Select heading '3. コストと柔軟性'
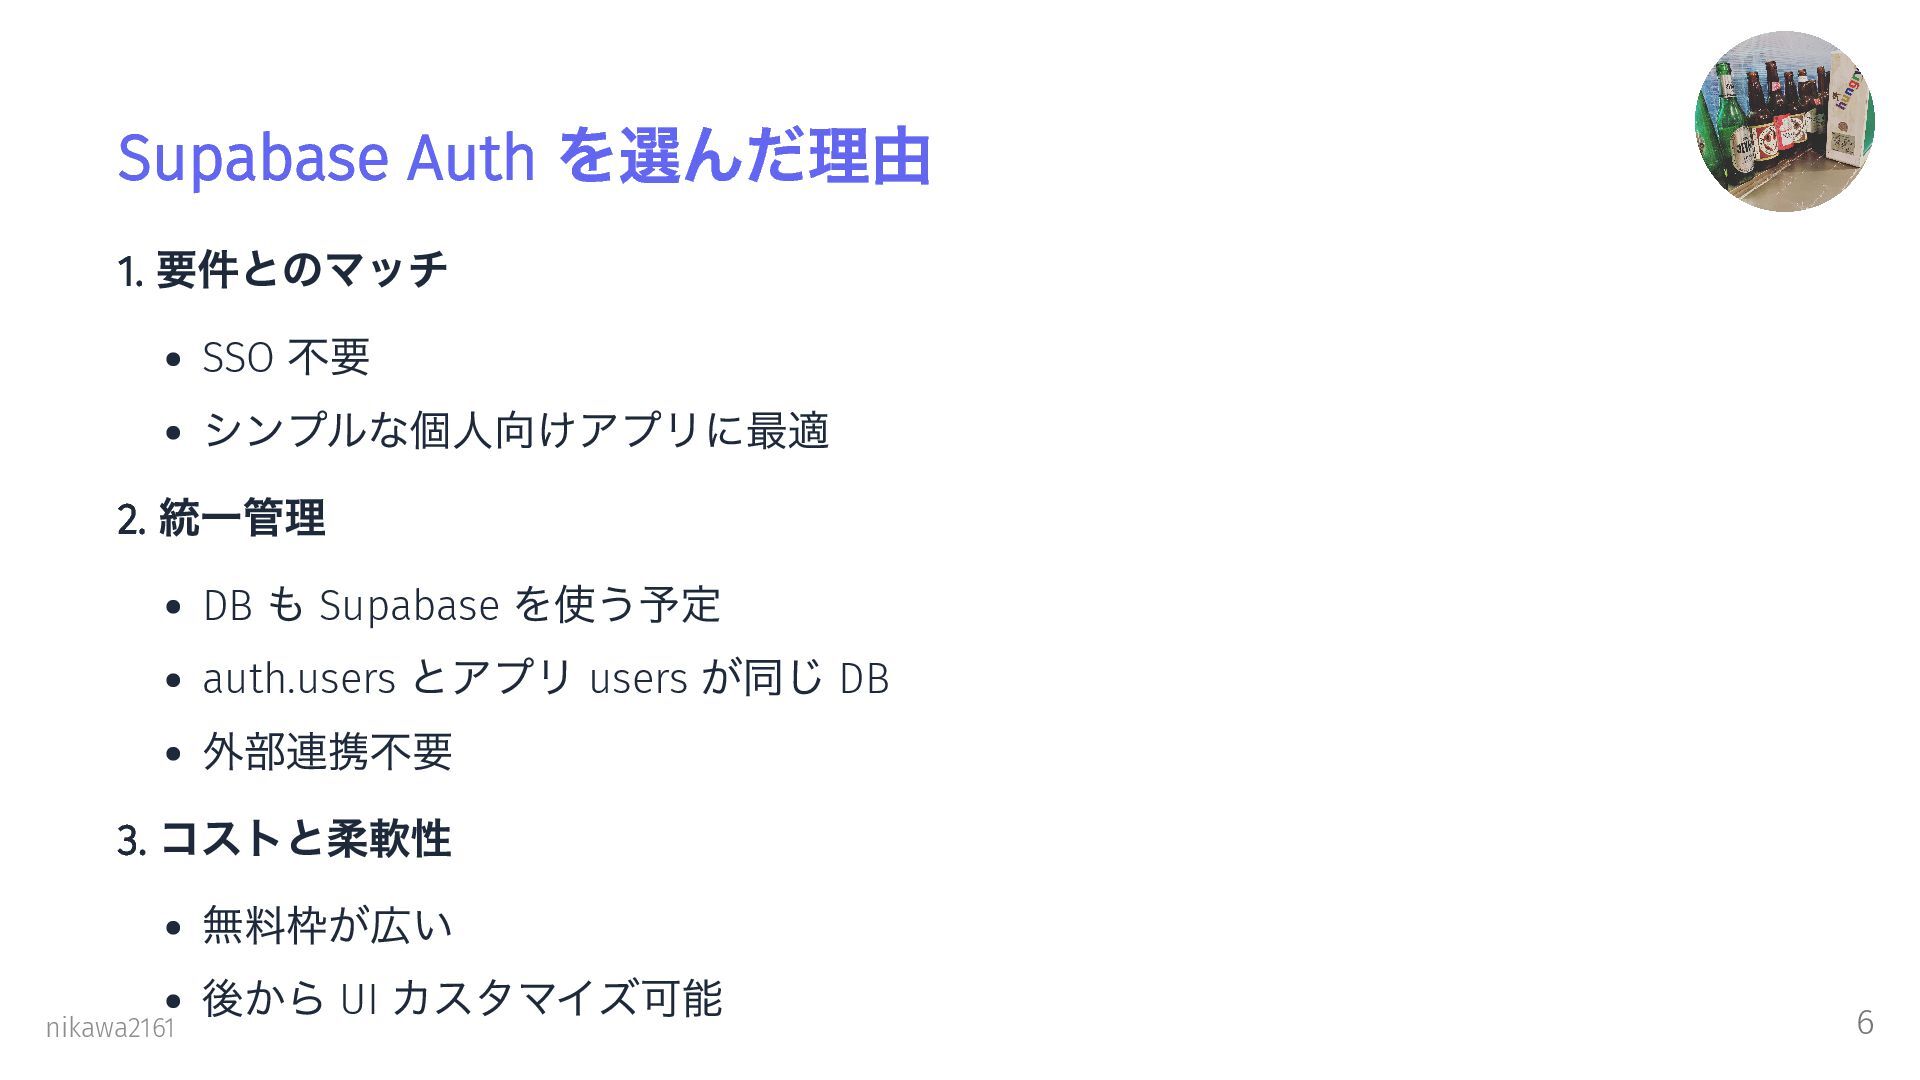 click(284, 839)
